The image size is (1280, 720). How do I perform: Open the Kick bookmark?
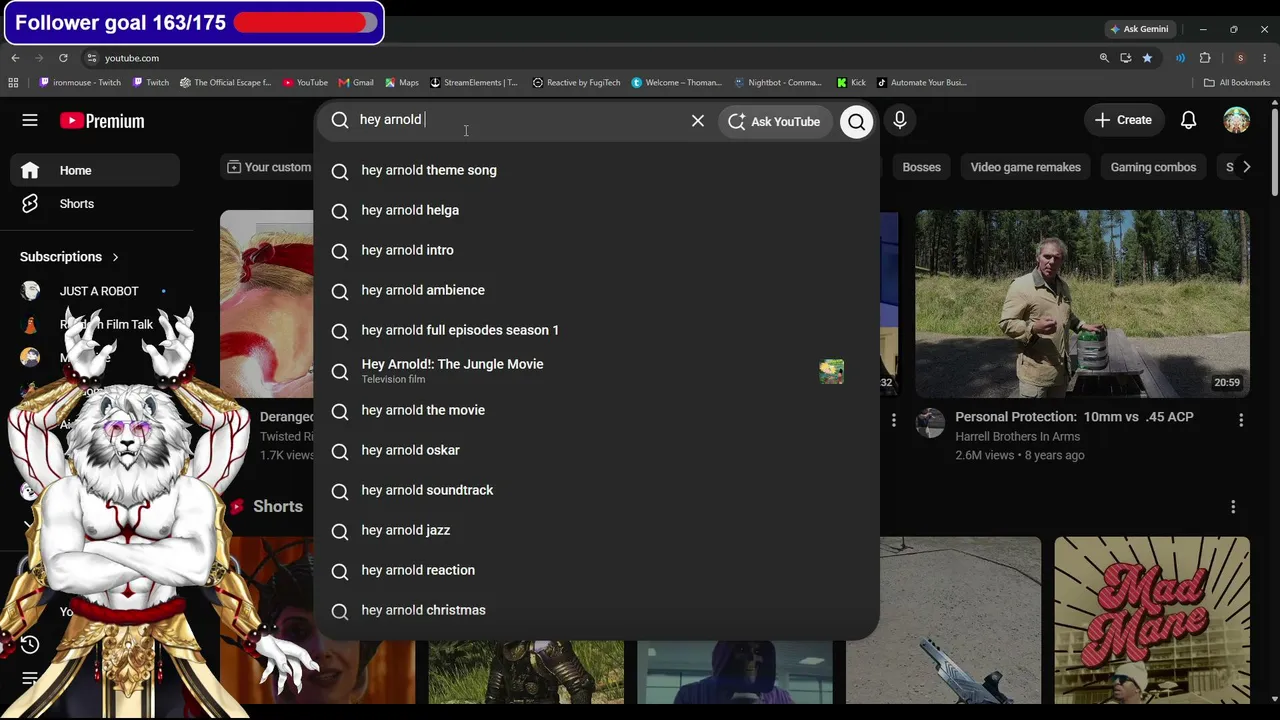coord(851,83)
